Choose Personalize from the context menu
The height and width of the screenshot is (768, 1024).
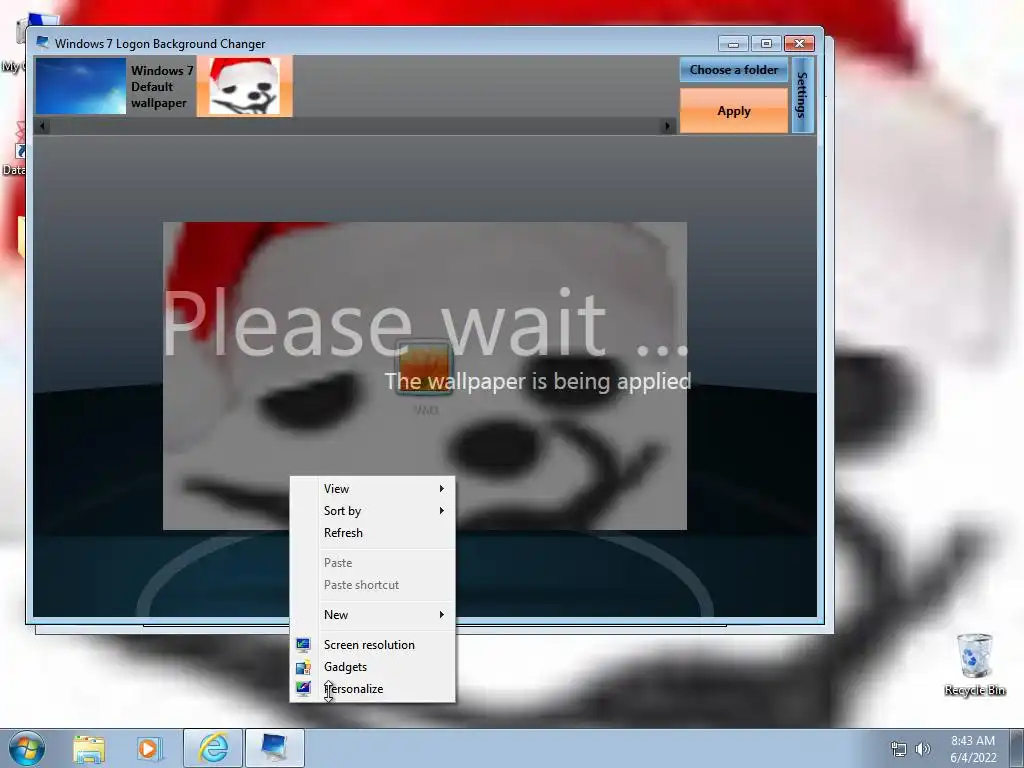[372, 689]
